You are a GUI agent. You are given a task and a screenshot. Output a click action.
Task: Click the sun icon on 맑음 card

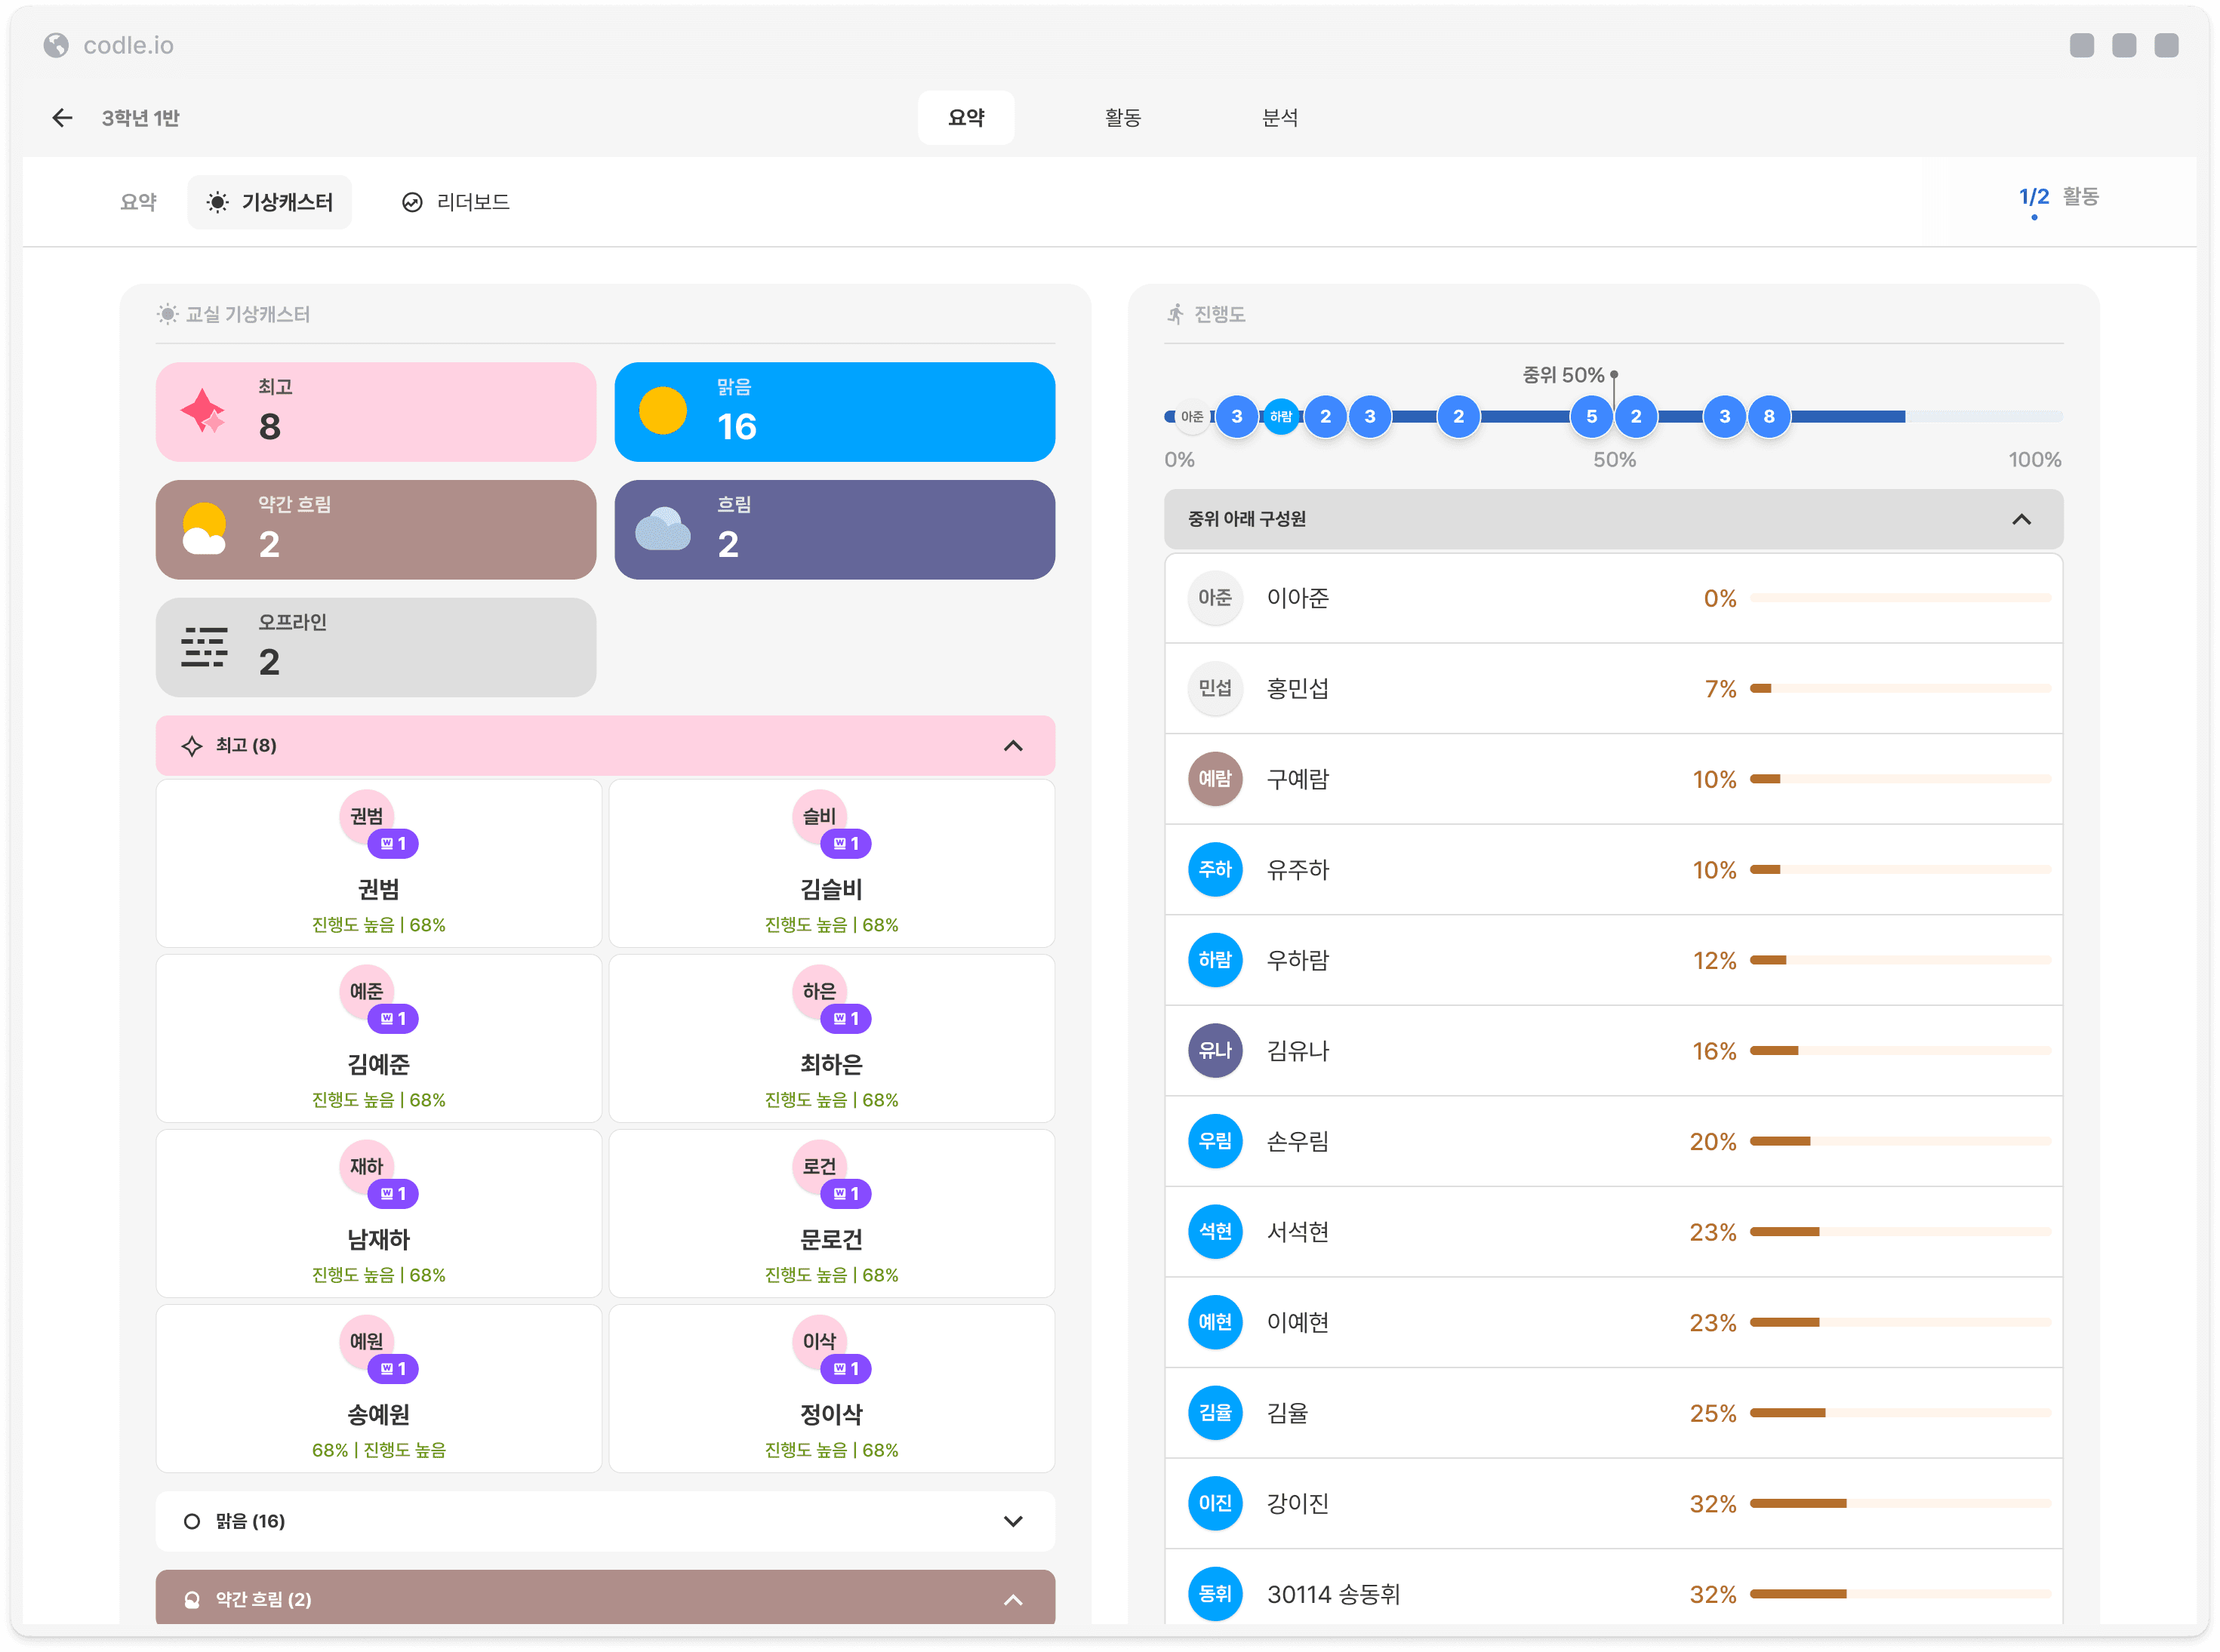click(662, 411)
